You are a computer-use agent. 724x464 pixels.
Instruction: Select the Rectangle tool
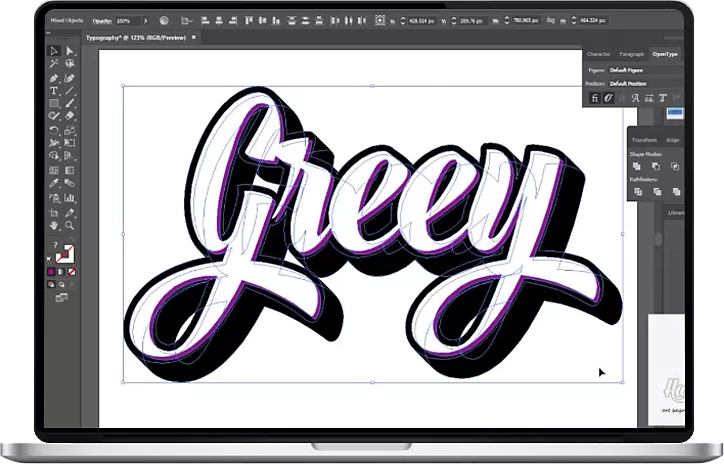coord(54,103)
